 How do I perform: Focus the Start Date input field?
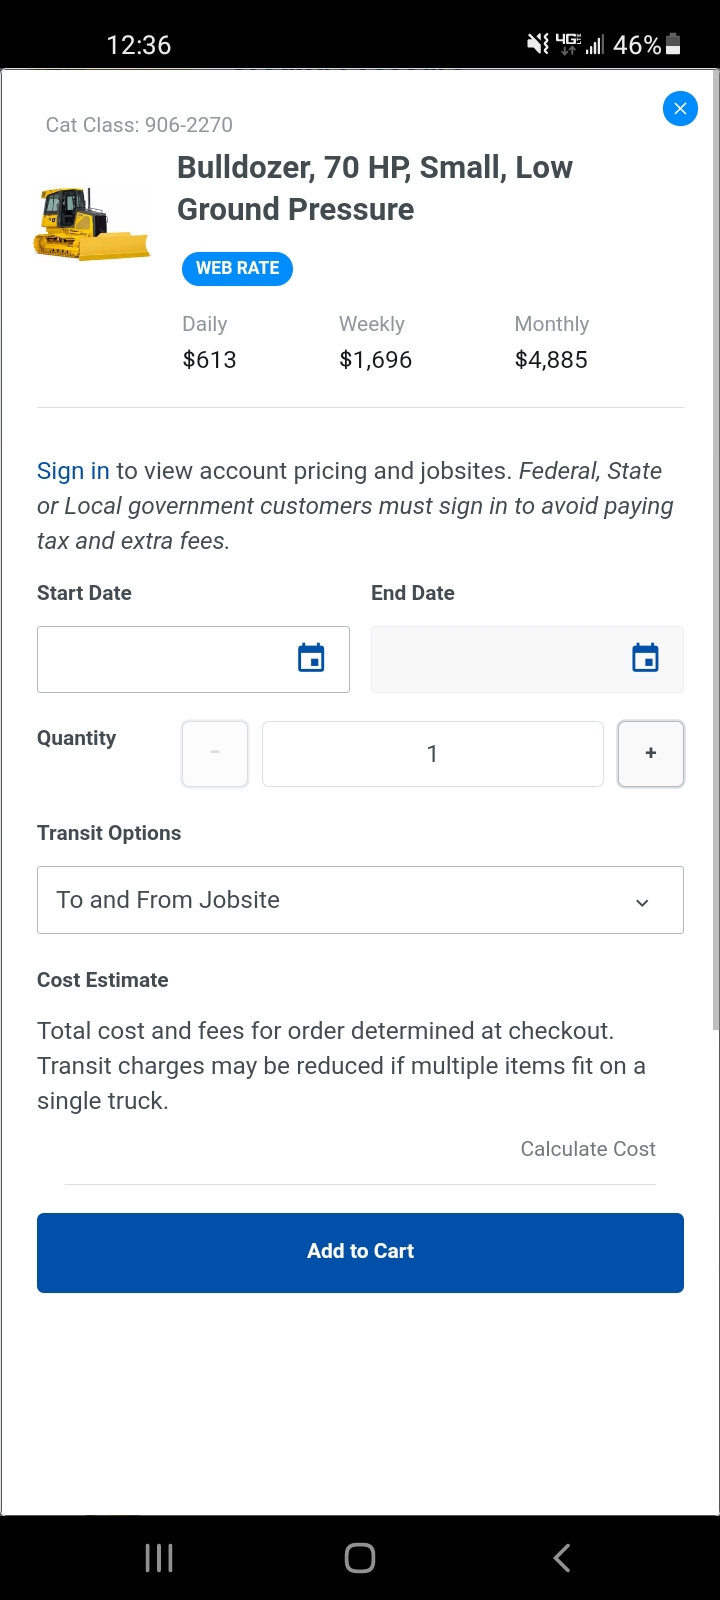[165, 659]
